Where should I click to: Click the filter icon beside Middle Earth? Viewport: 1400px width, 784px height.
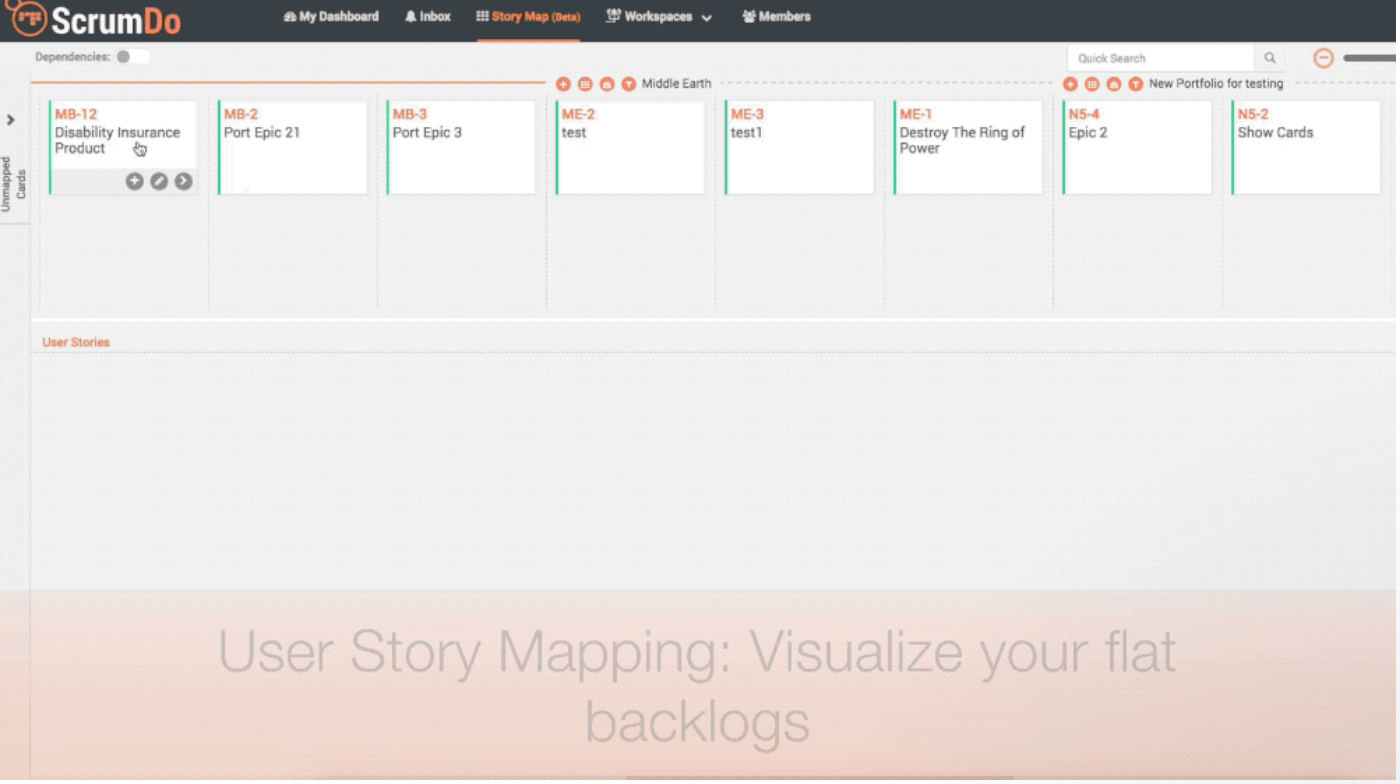(629, 85)
